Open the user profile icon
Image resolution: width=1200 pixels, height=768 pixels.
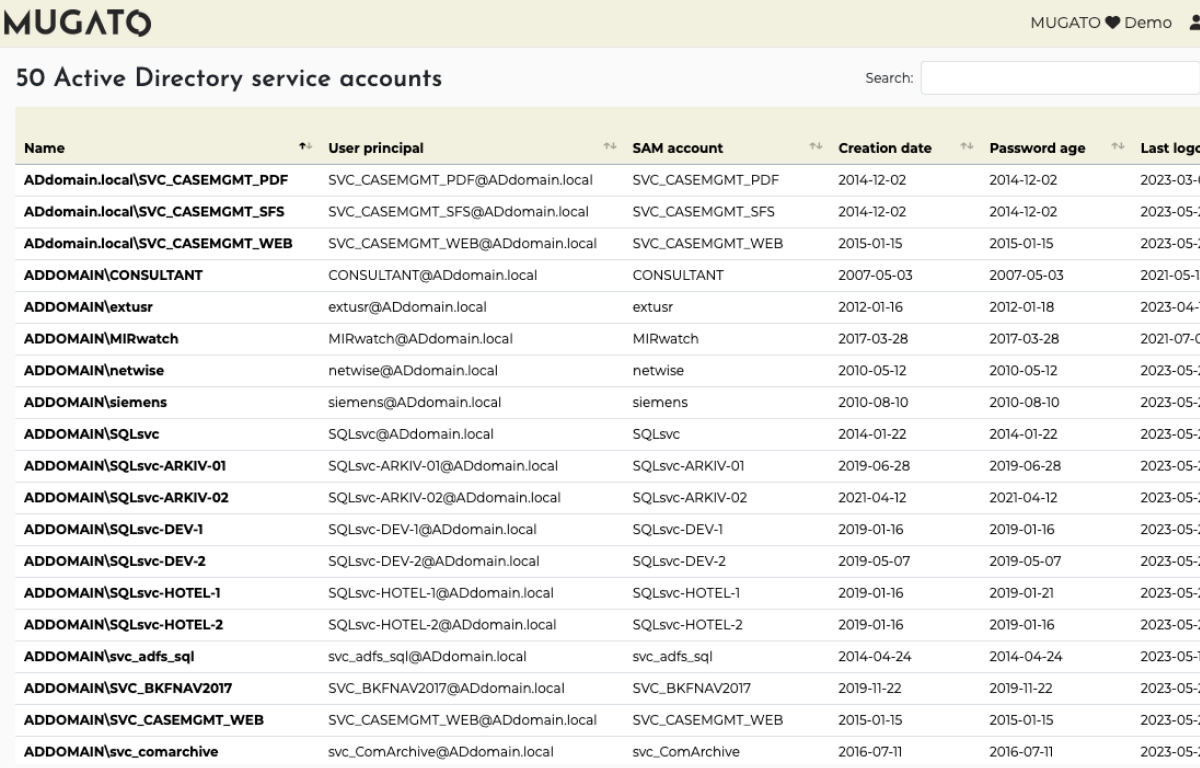click(x=1193, y=23)
